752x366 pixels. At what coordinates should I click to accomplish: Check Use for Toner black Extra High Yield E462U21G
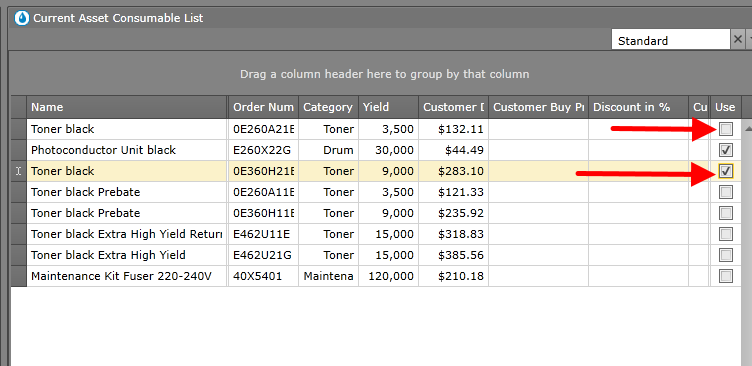(x=726, y=255)
